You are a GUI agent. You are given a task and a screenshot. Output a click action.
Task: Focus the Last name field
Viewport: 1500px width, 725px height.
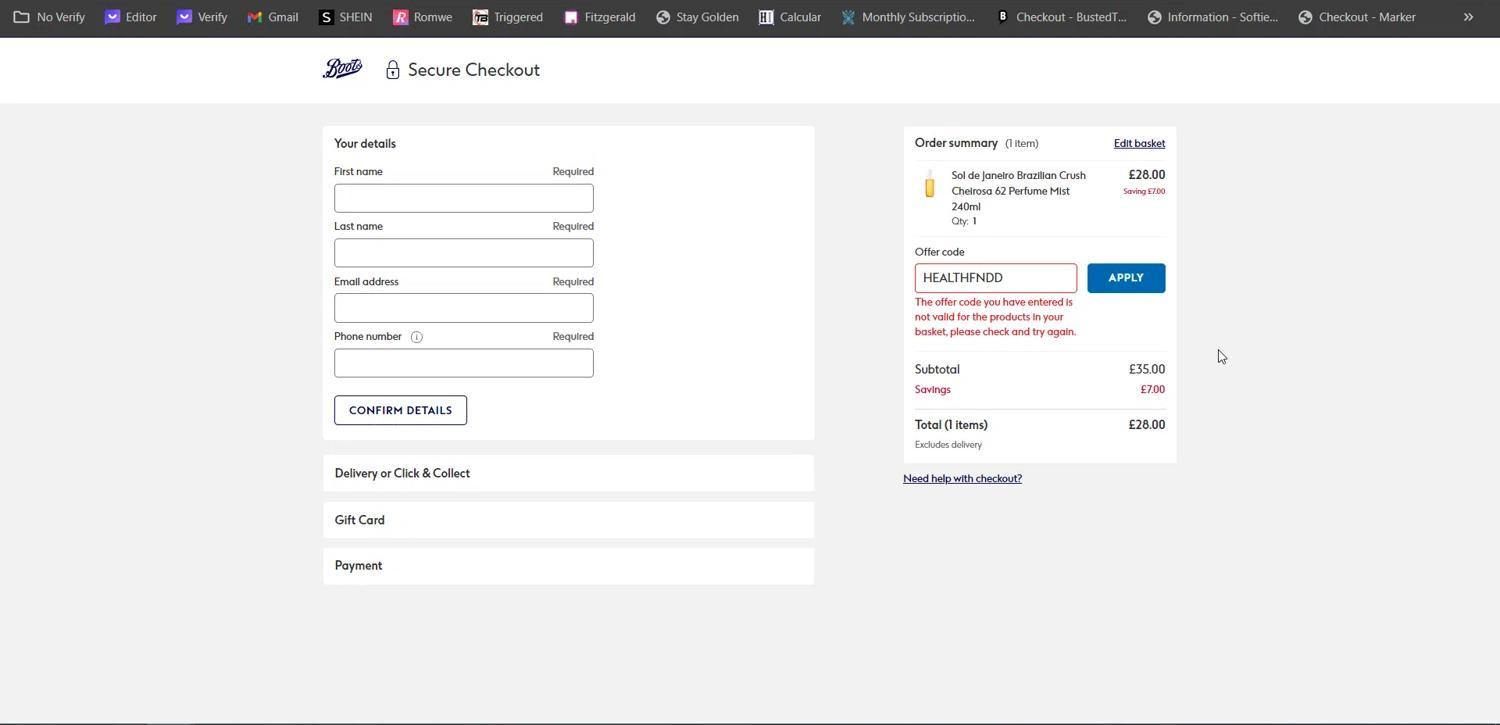click(464, 253)
